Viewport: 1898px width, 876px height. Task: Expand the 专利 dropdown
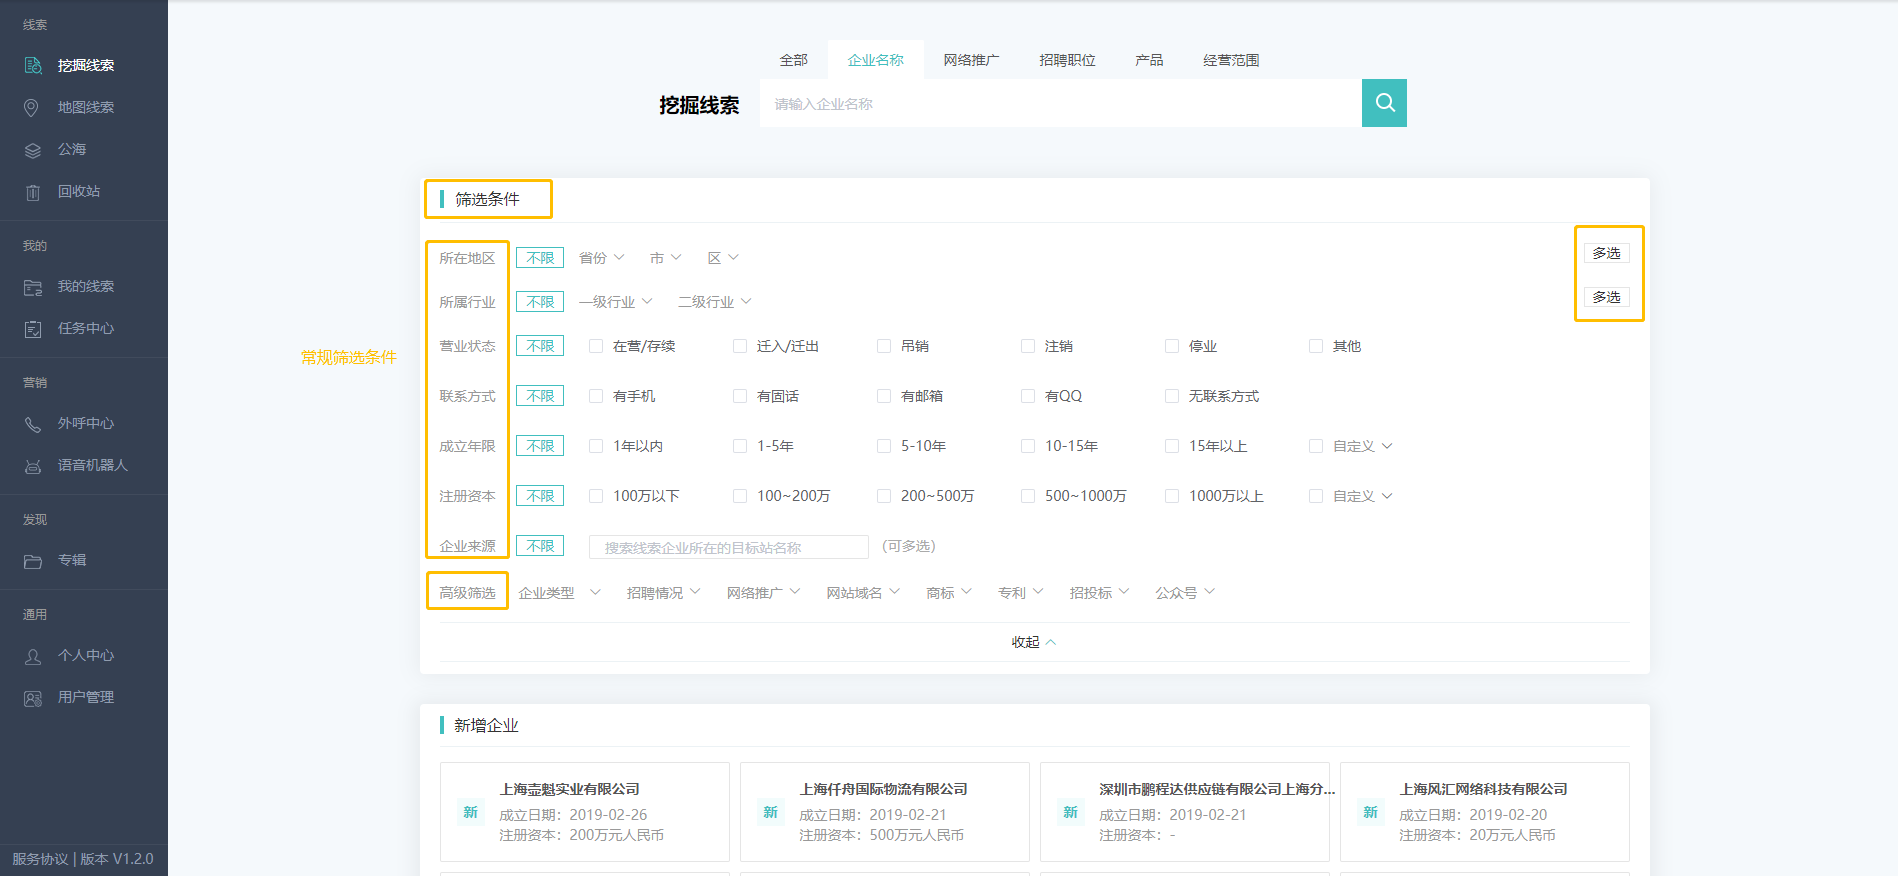point(1021,593)
